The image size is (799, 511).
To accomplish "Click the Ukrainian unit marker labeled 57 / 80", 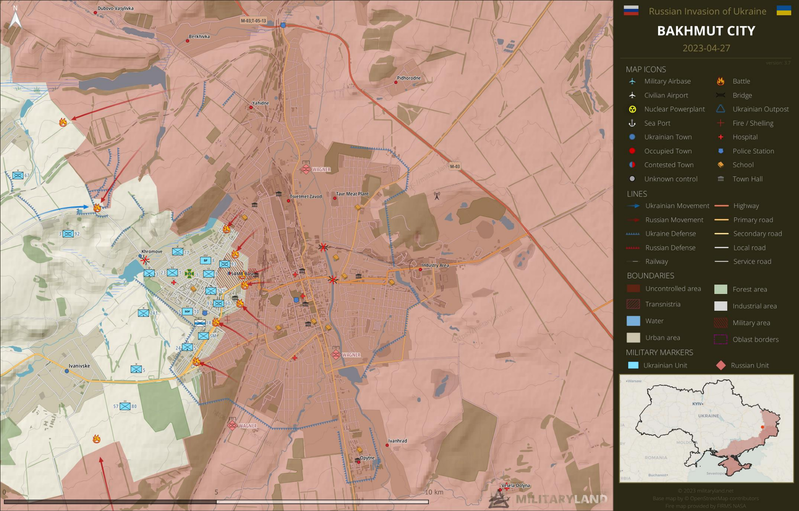I will (x=125, y=407).
